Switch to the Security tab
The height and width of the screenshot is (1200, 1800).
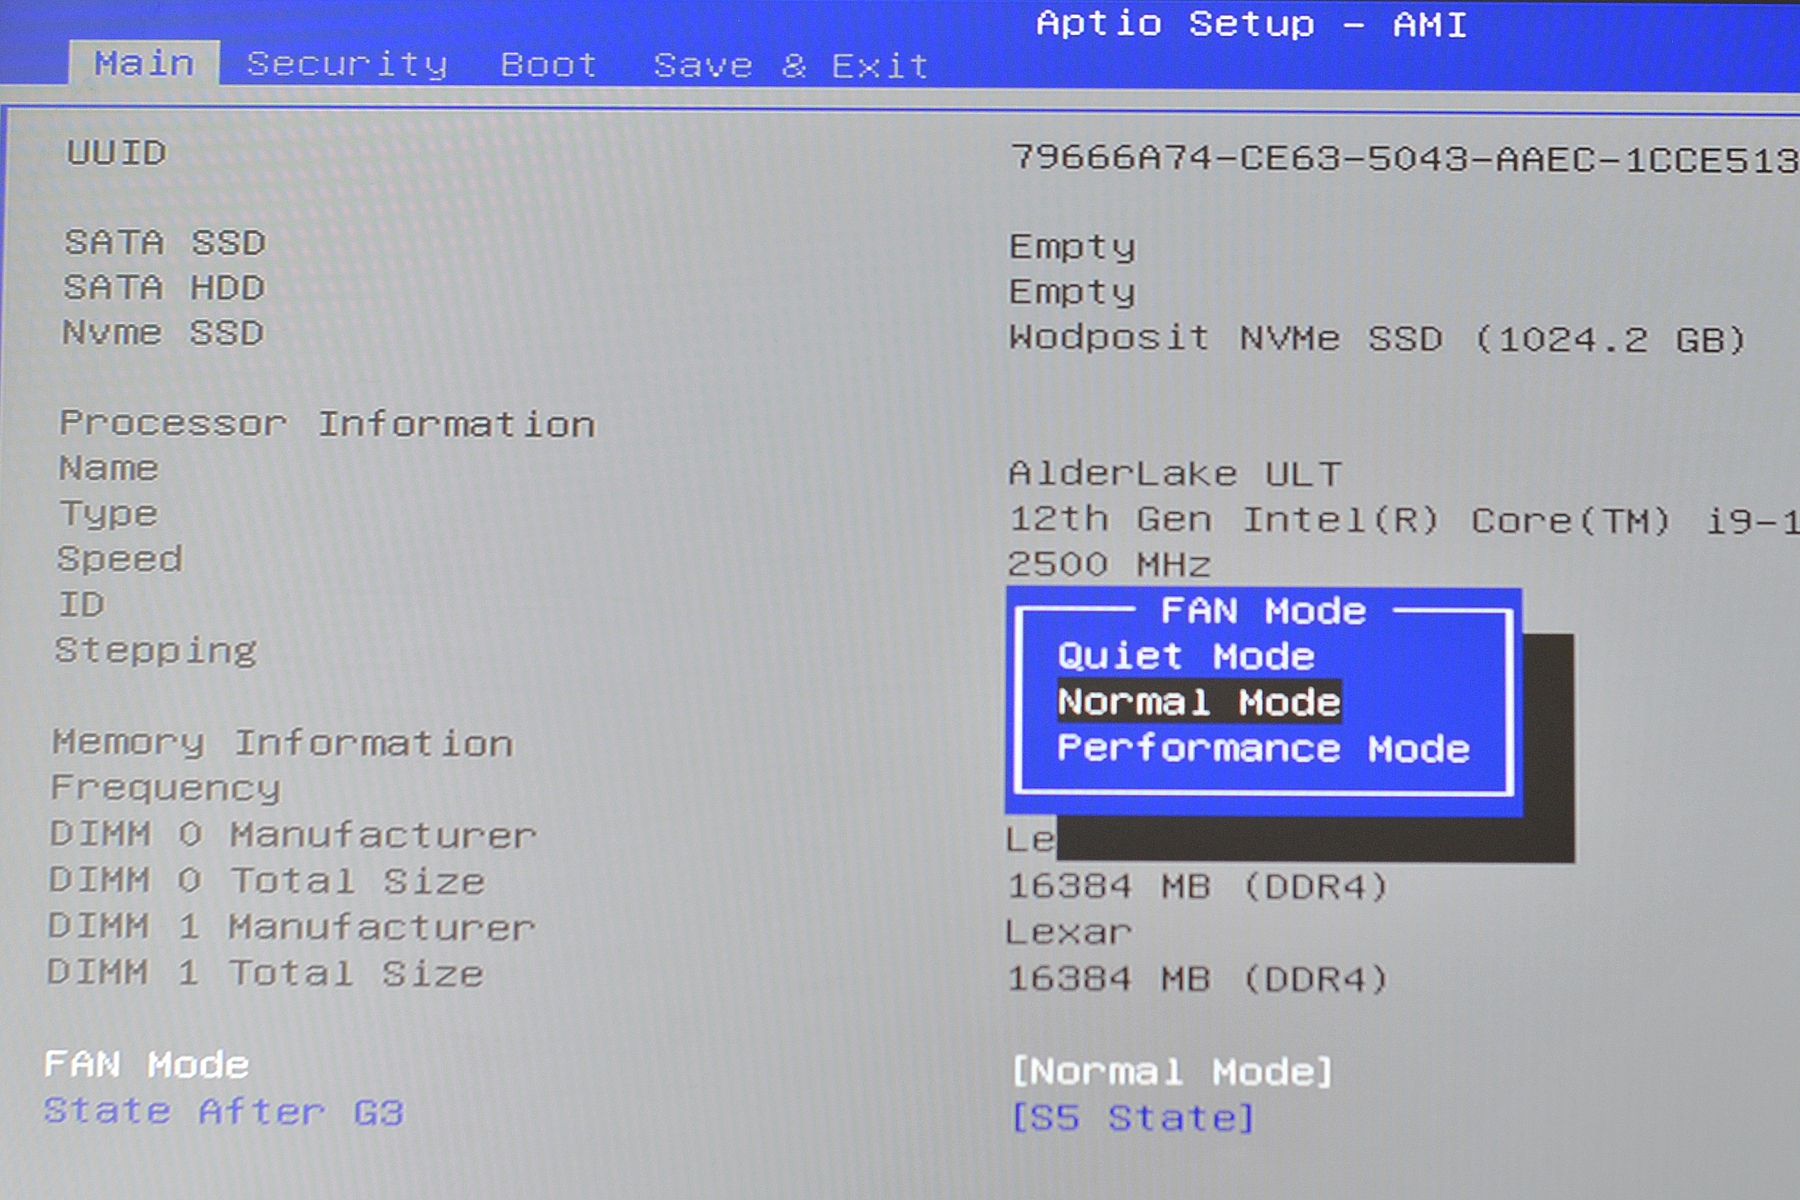346,65
